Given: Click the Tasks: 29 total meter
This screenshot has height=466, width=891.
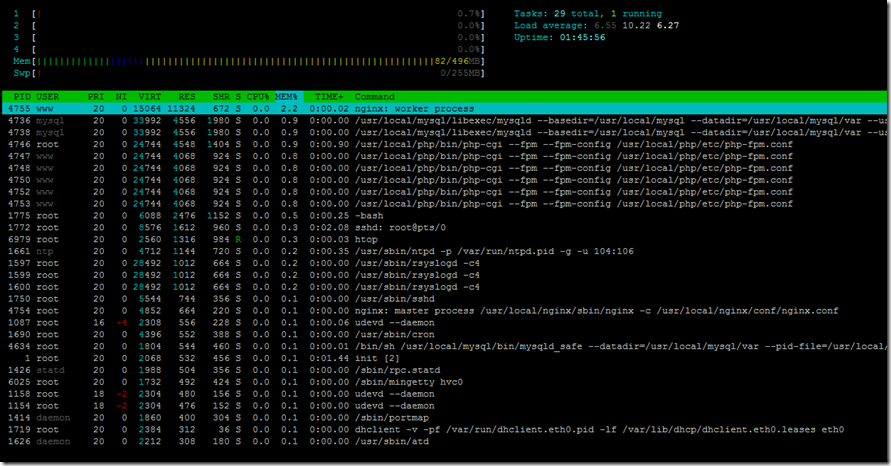Looking at the screenshot, I should click(x=588, y=14).
